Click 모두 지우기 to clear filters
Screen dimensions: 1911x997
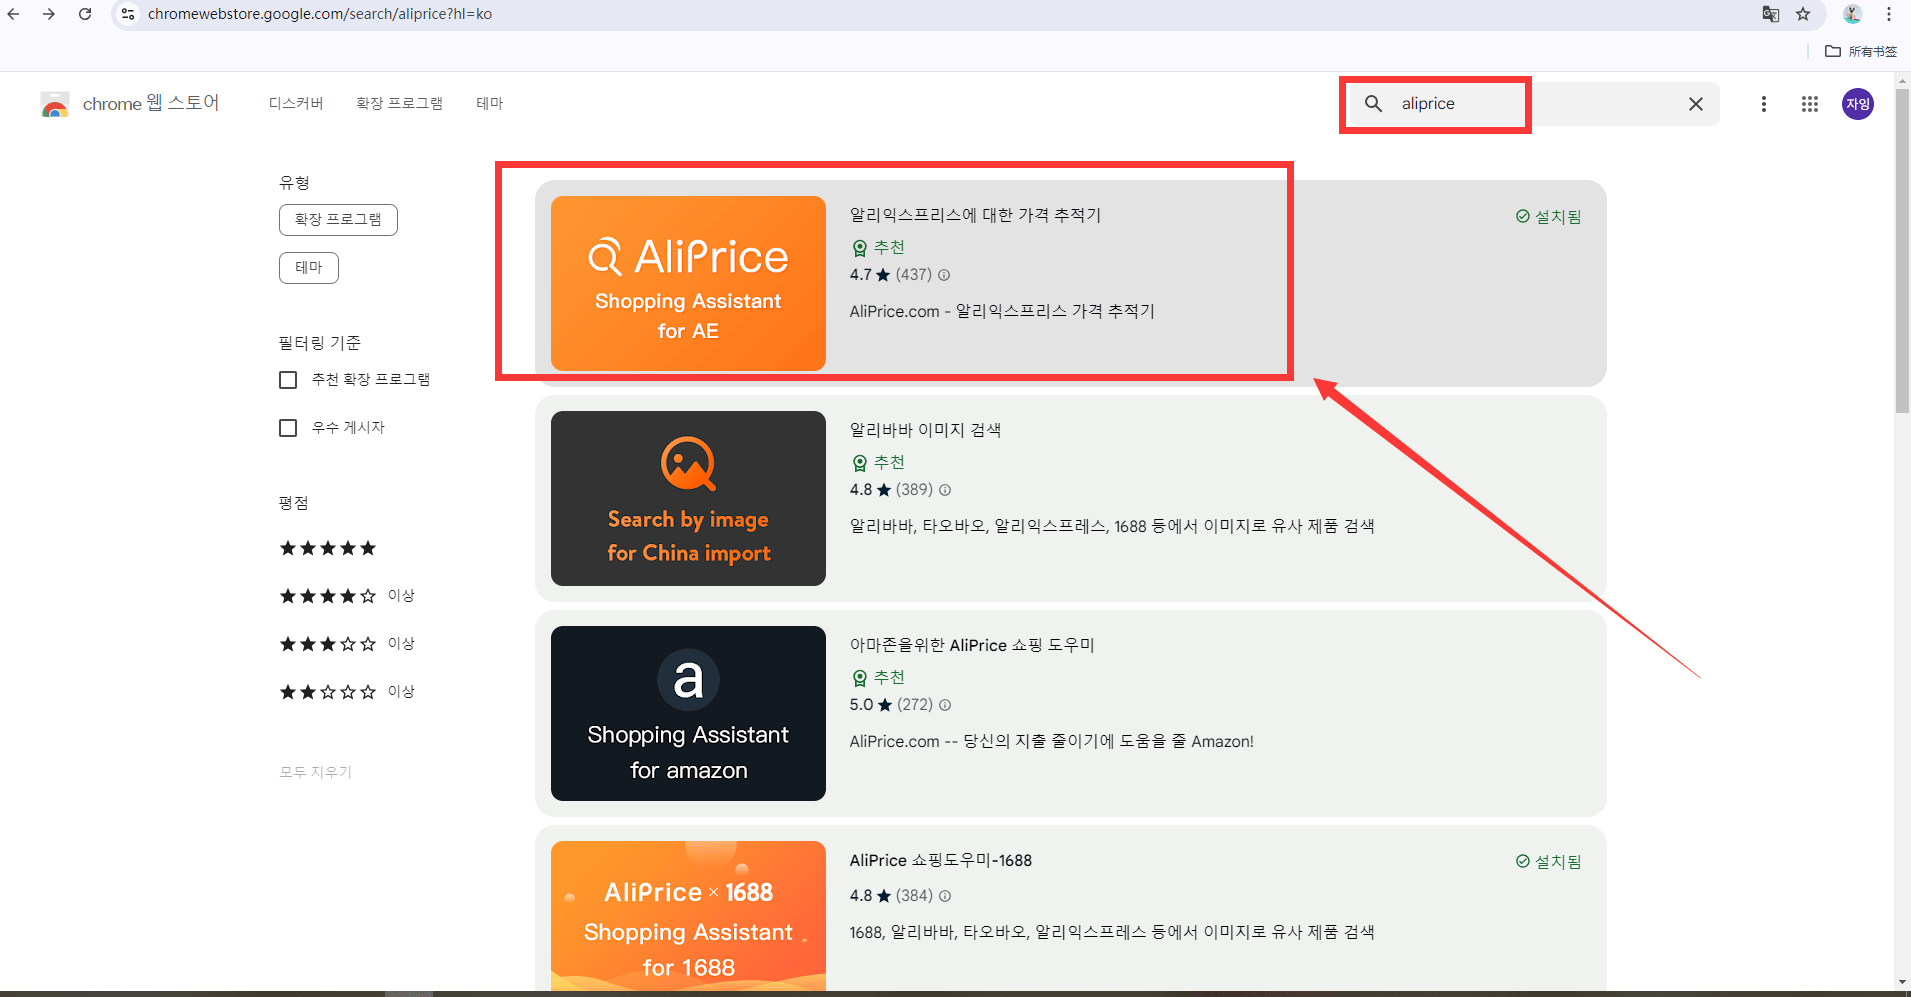316,772
